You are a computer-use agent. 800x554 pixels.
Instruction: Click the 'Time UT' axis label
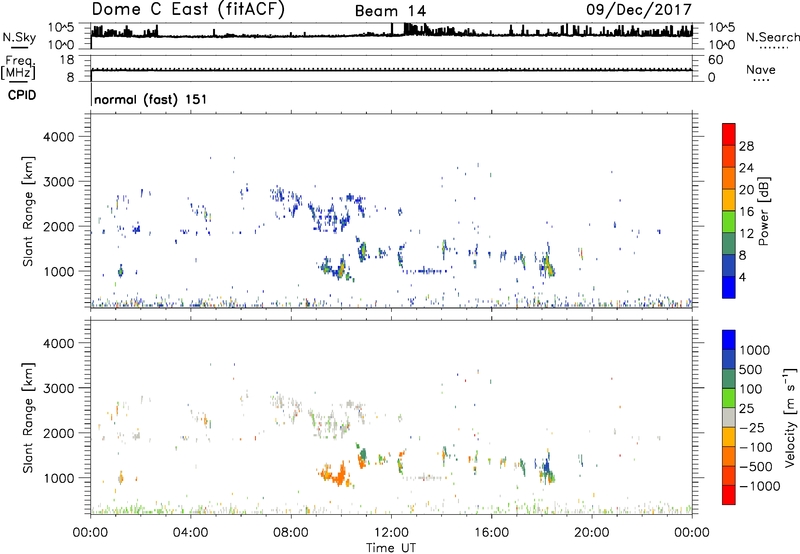click(391, 548)
